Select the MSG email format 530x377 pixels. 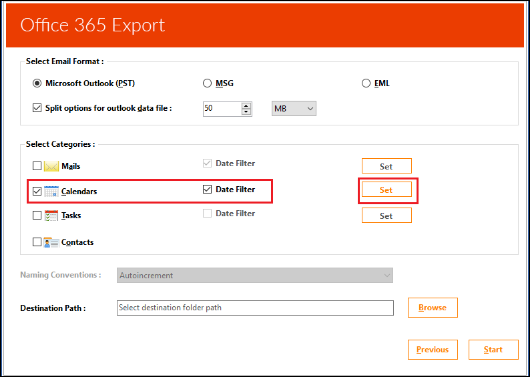point(207,83)
